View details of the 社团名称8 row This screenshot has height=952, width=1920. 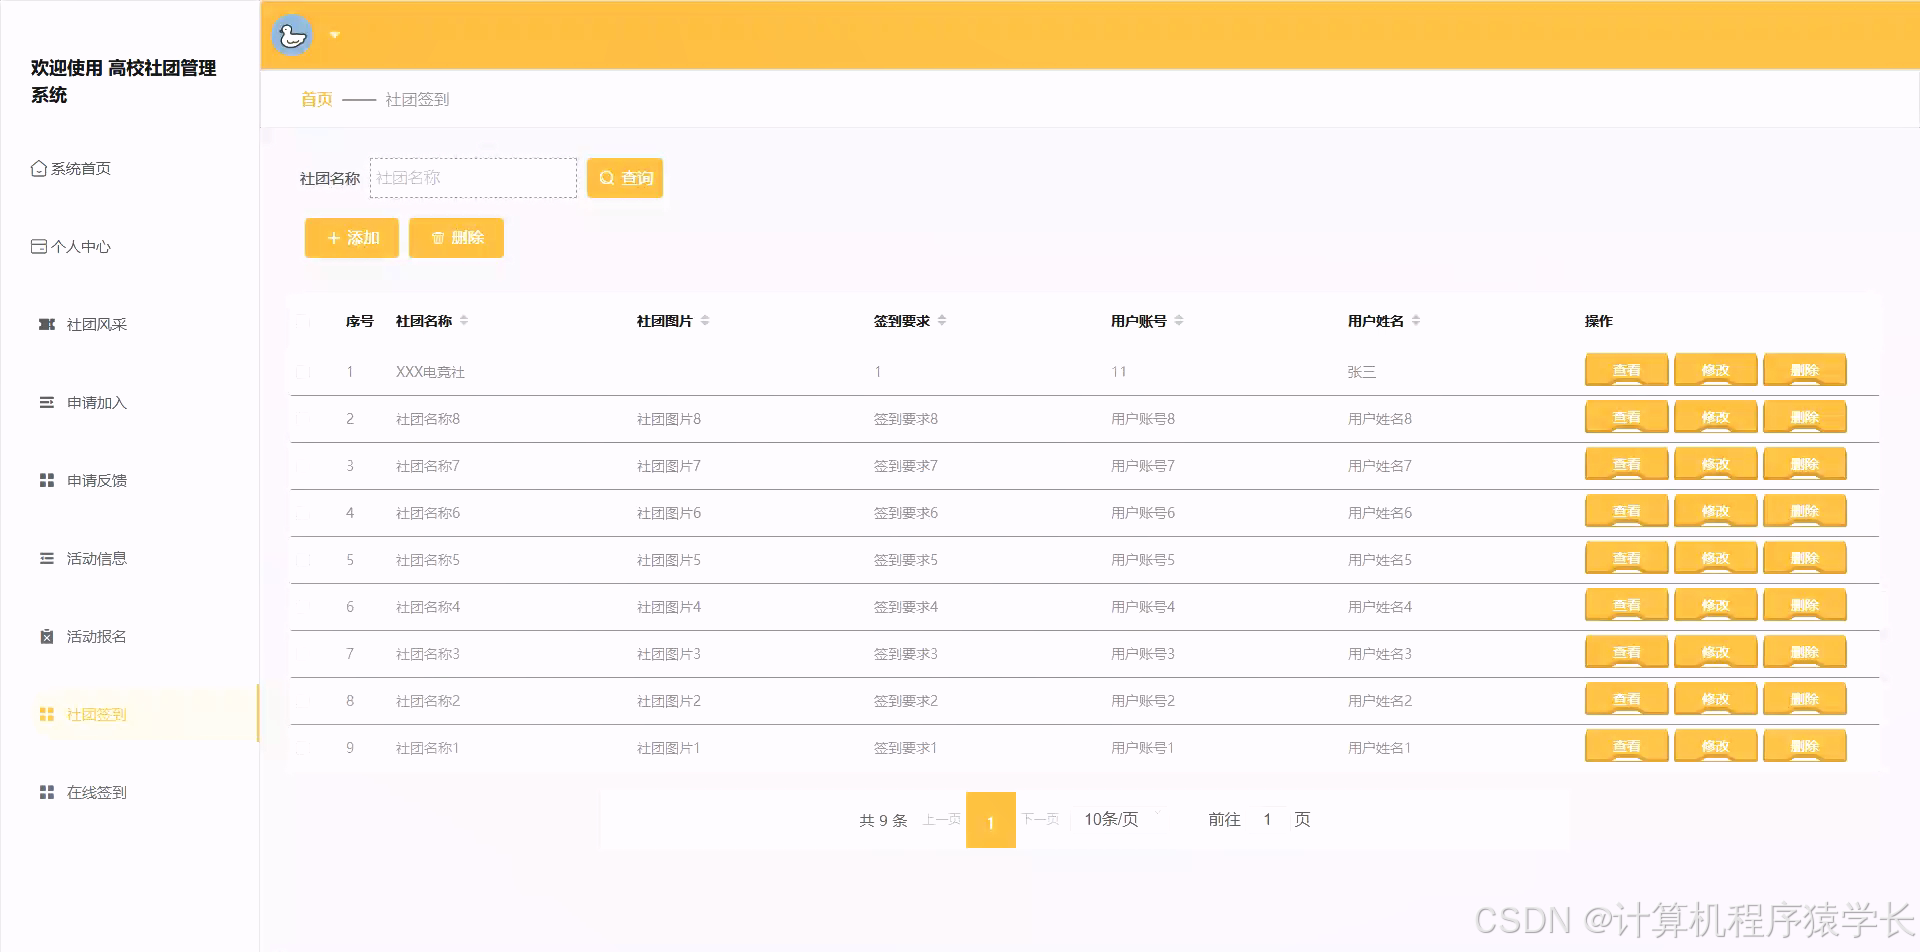point(1627,417)
